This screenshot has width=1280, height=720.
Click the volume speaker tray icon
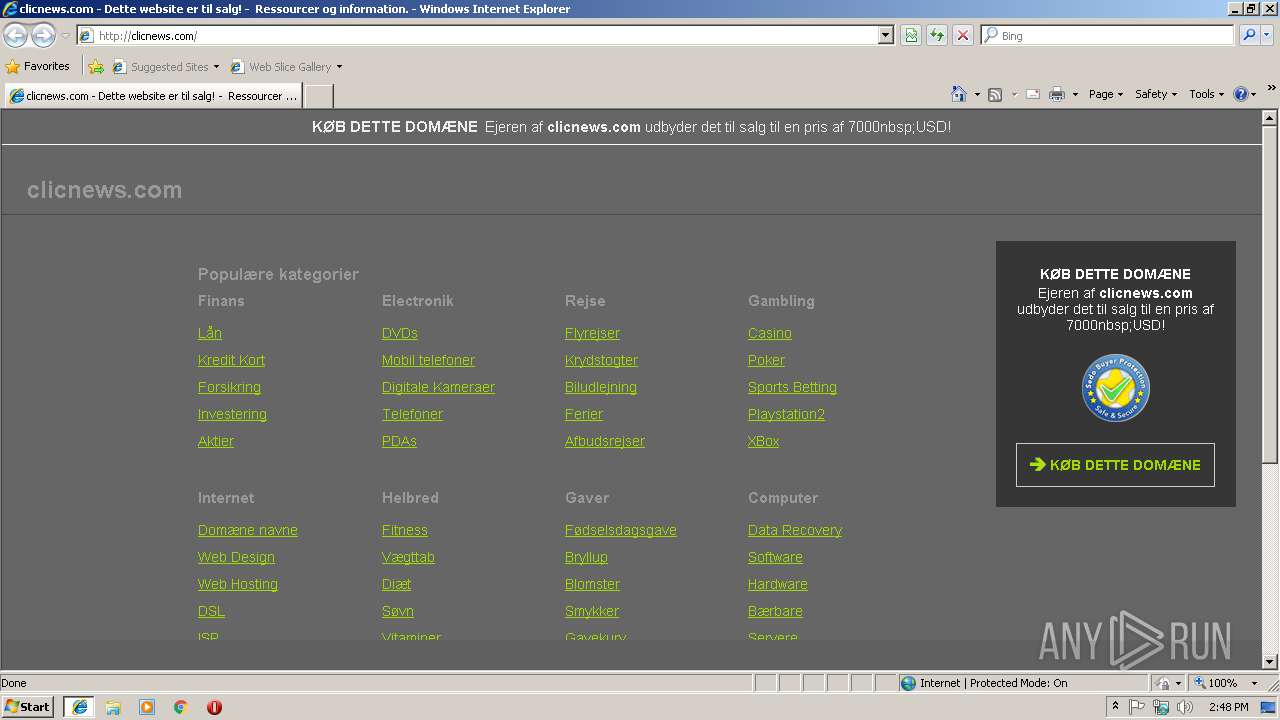(x=1185, y=707)
